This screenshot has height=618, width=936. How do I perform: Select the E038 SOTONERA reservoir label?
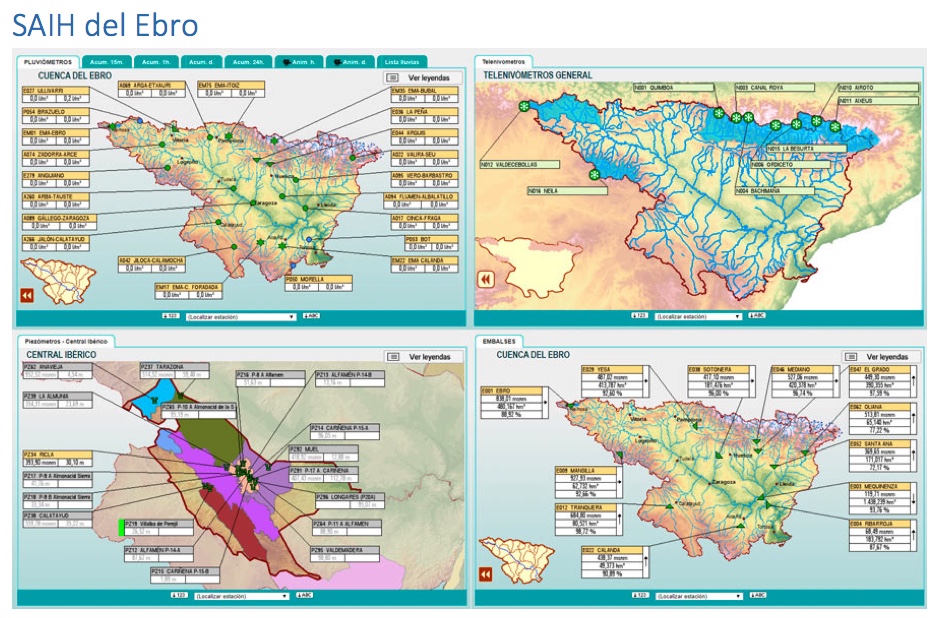click(x=719, y=370)
